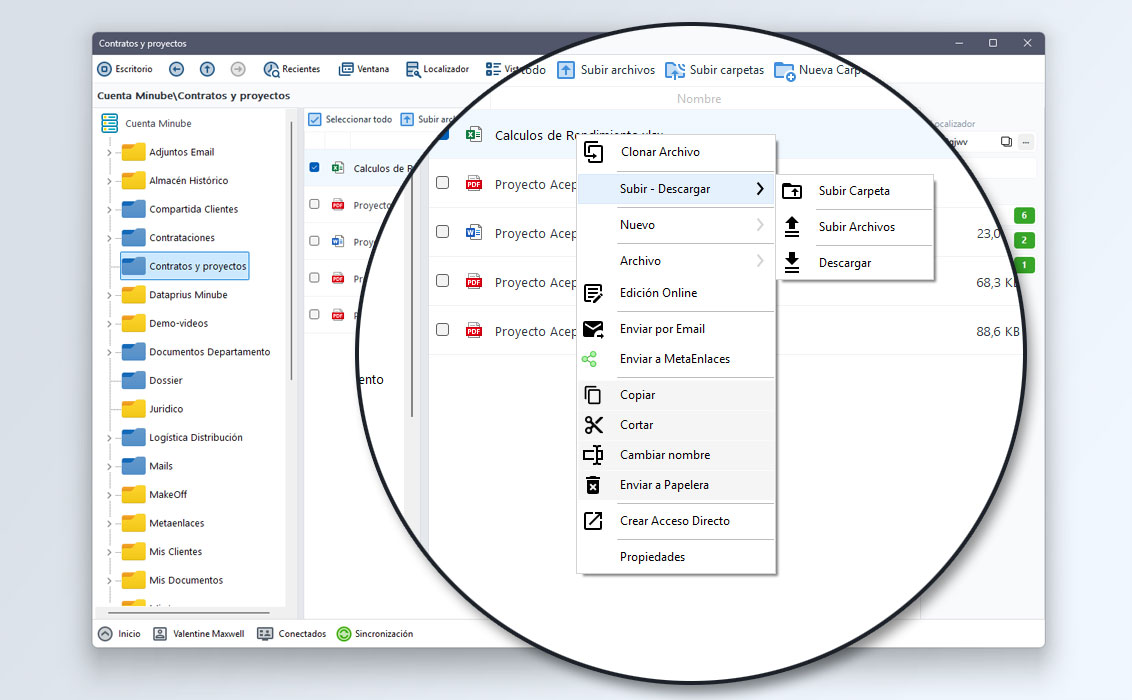1132x700 pixels.
Task: Expand the Mis Clientes tree node
Action: point(109,552)
